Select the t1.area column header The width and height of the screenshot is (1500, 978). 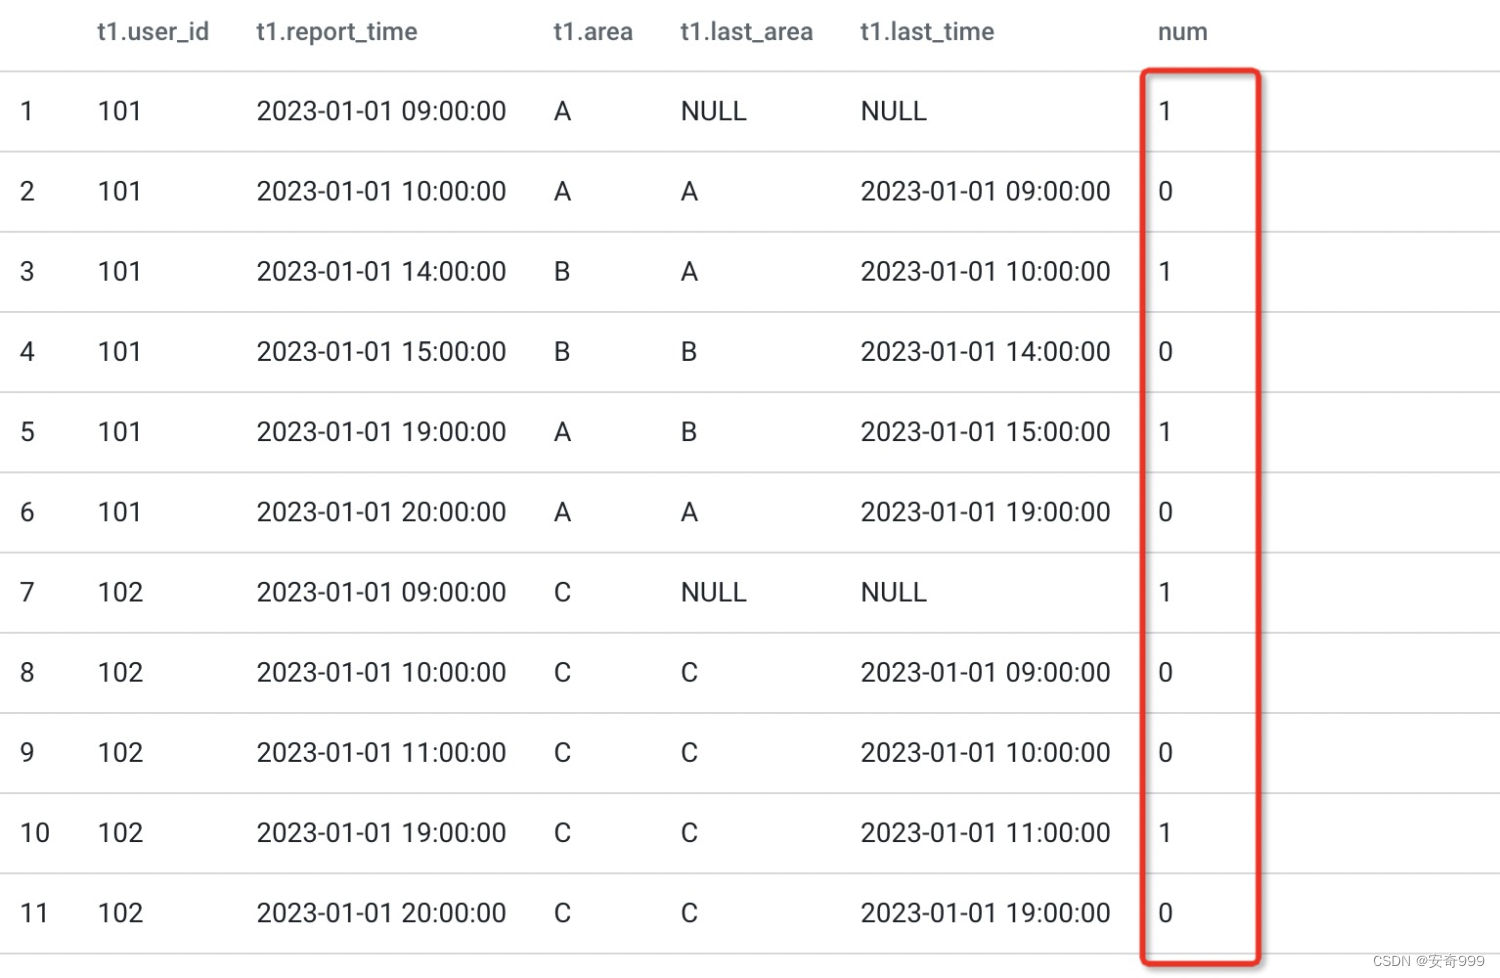(x=593, y=32)
